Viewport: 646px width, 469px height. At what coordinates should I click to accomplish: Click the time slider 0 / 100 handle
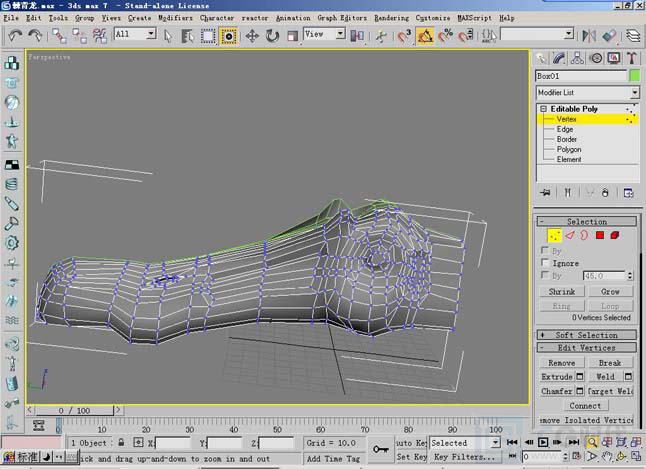coord(74,410)
